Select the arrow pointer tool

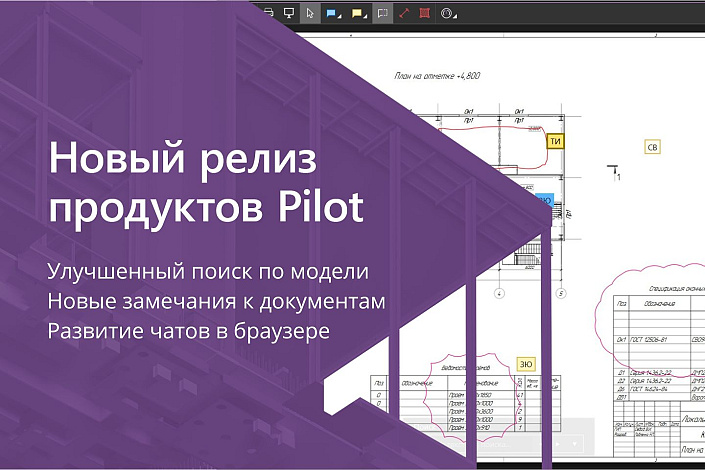310,13
